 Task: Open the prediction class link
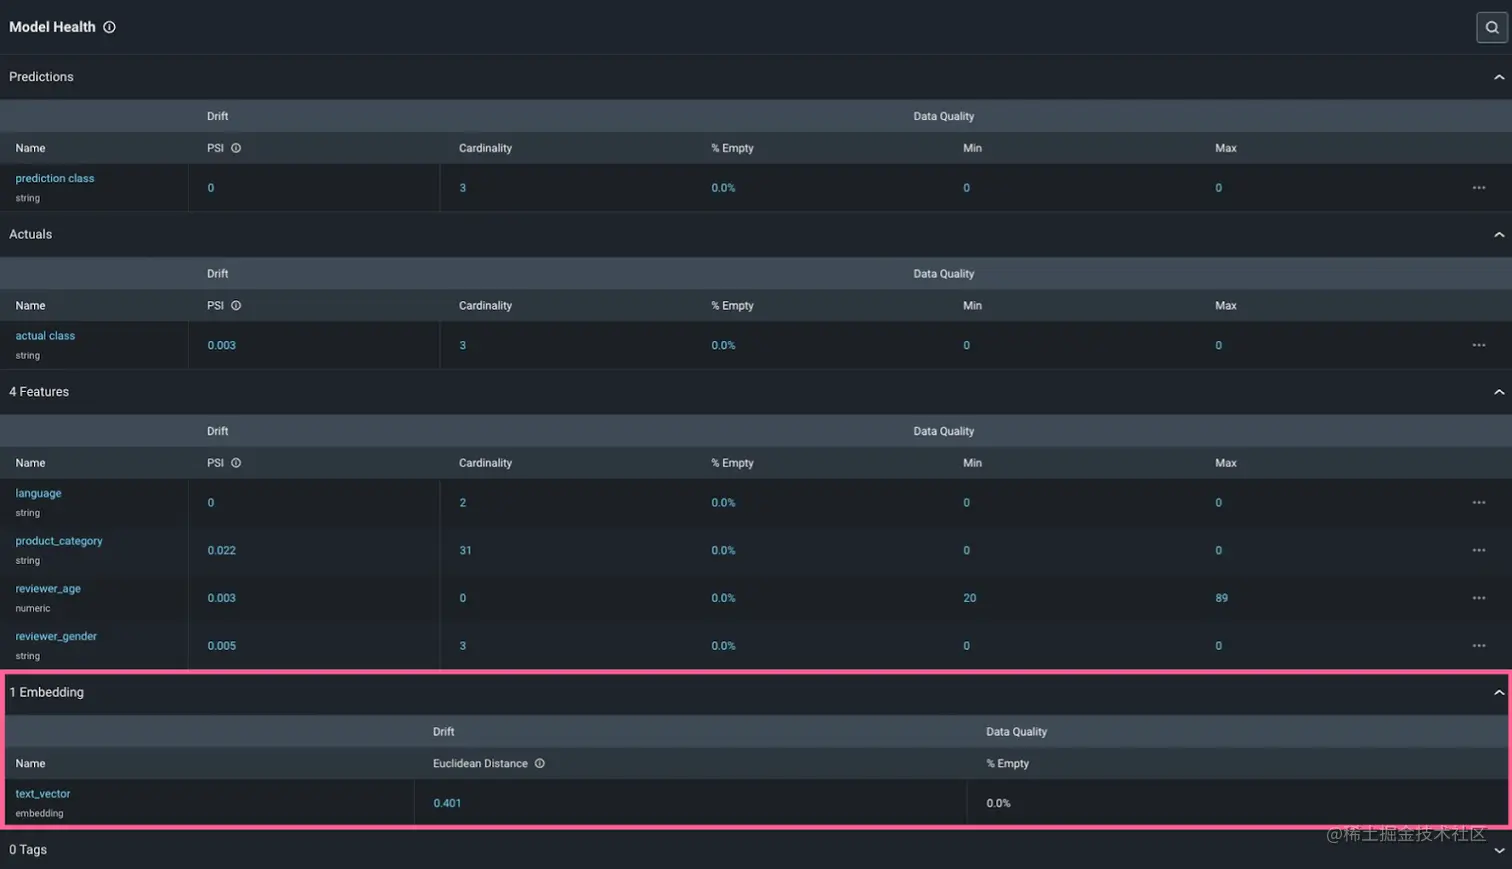click(55, 178)
